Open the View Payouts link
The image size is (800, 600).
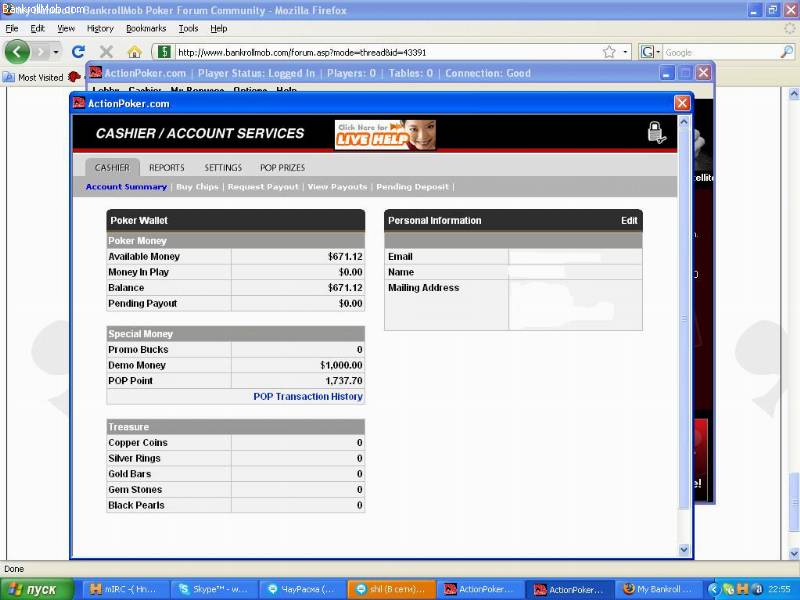(337, 187)
